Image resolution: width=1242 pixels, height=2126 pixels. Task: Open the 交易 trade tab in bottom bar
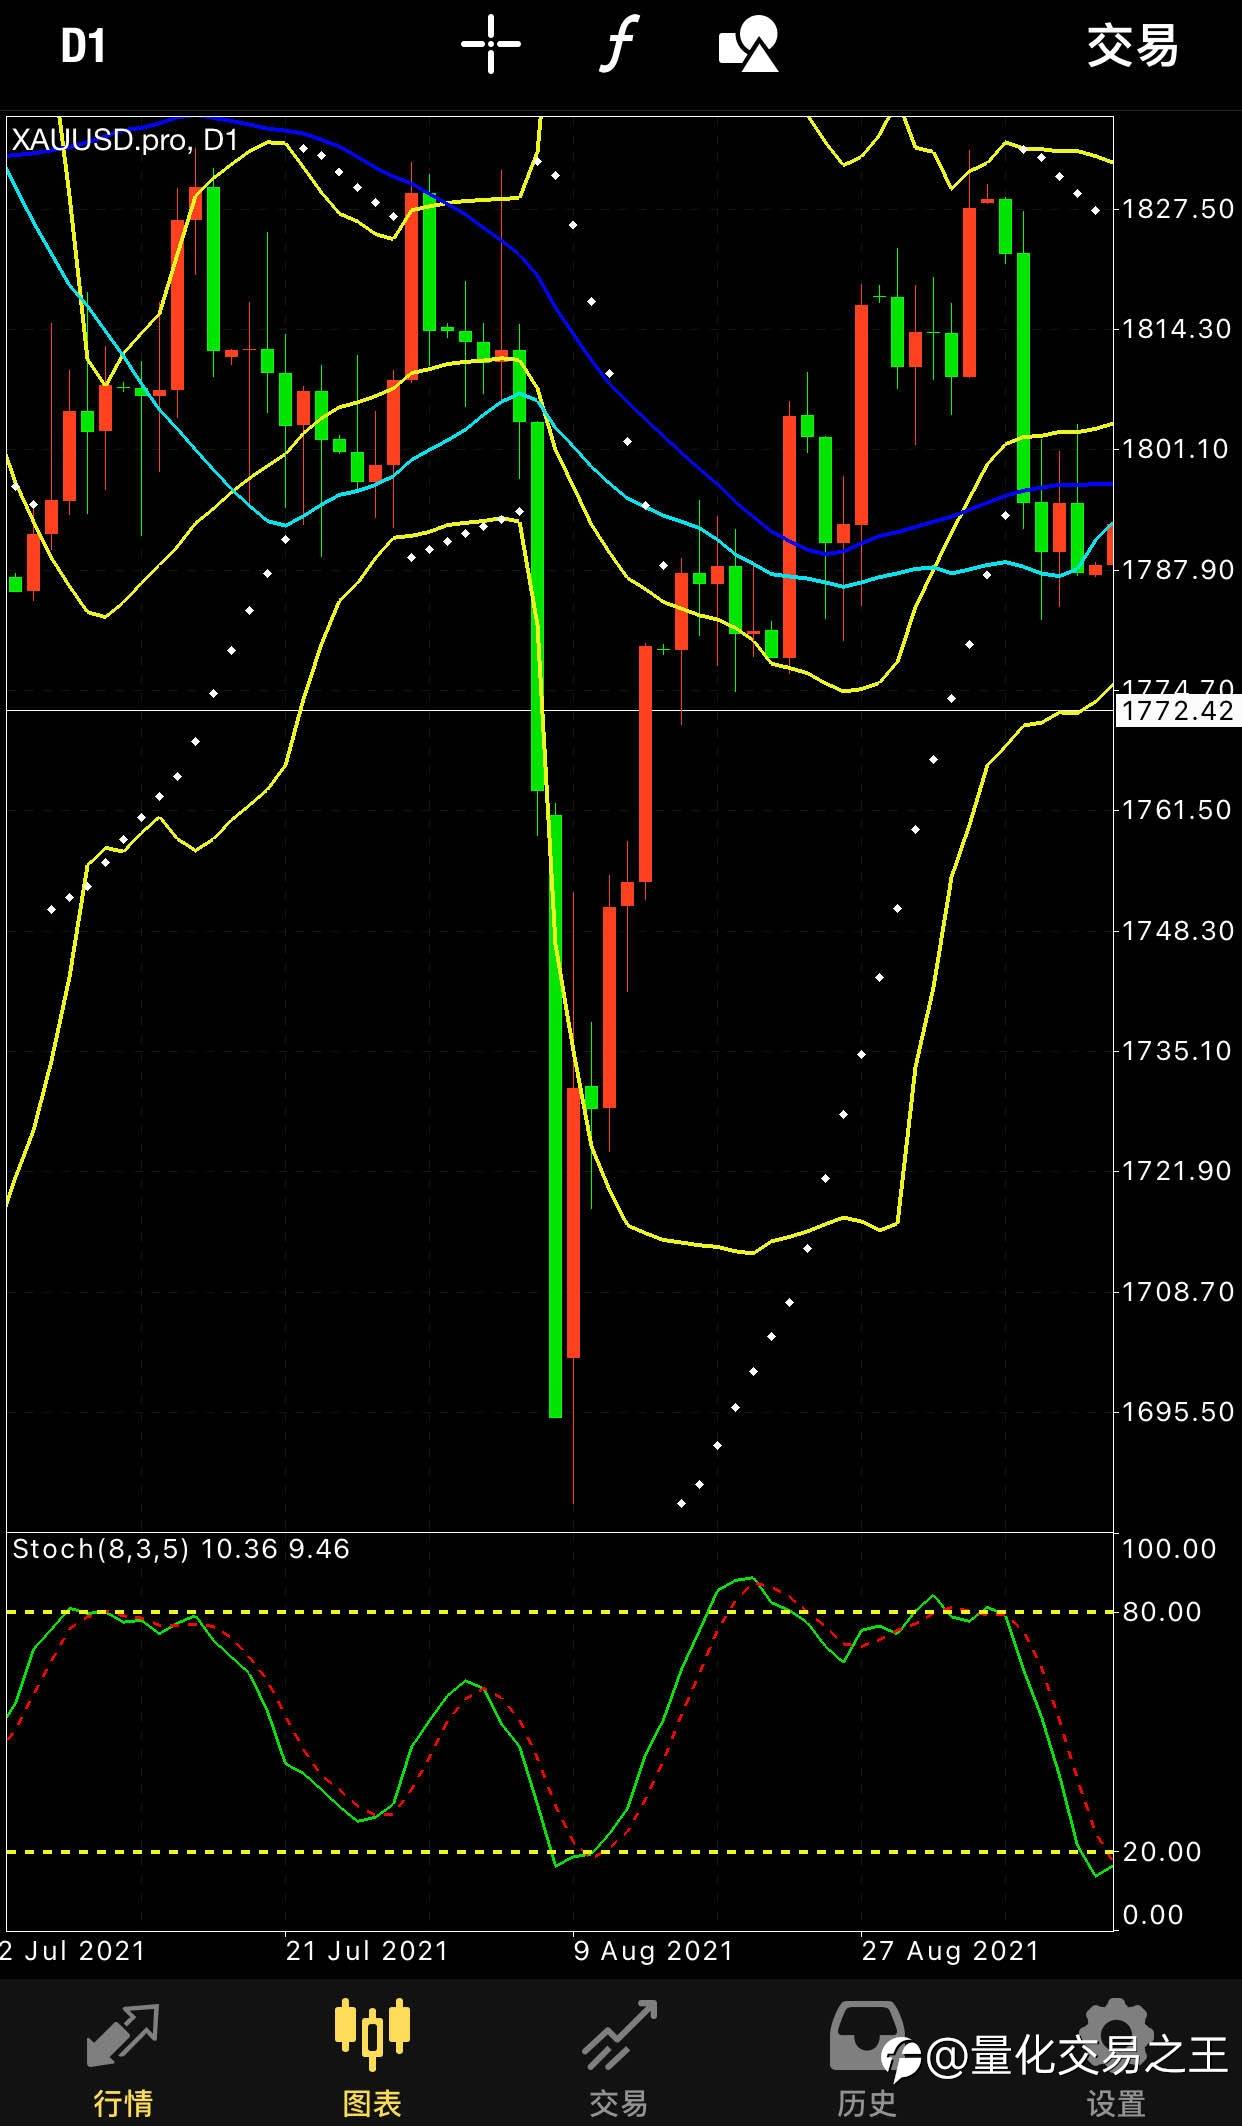click(619, 2057)
